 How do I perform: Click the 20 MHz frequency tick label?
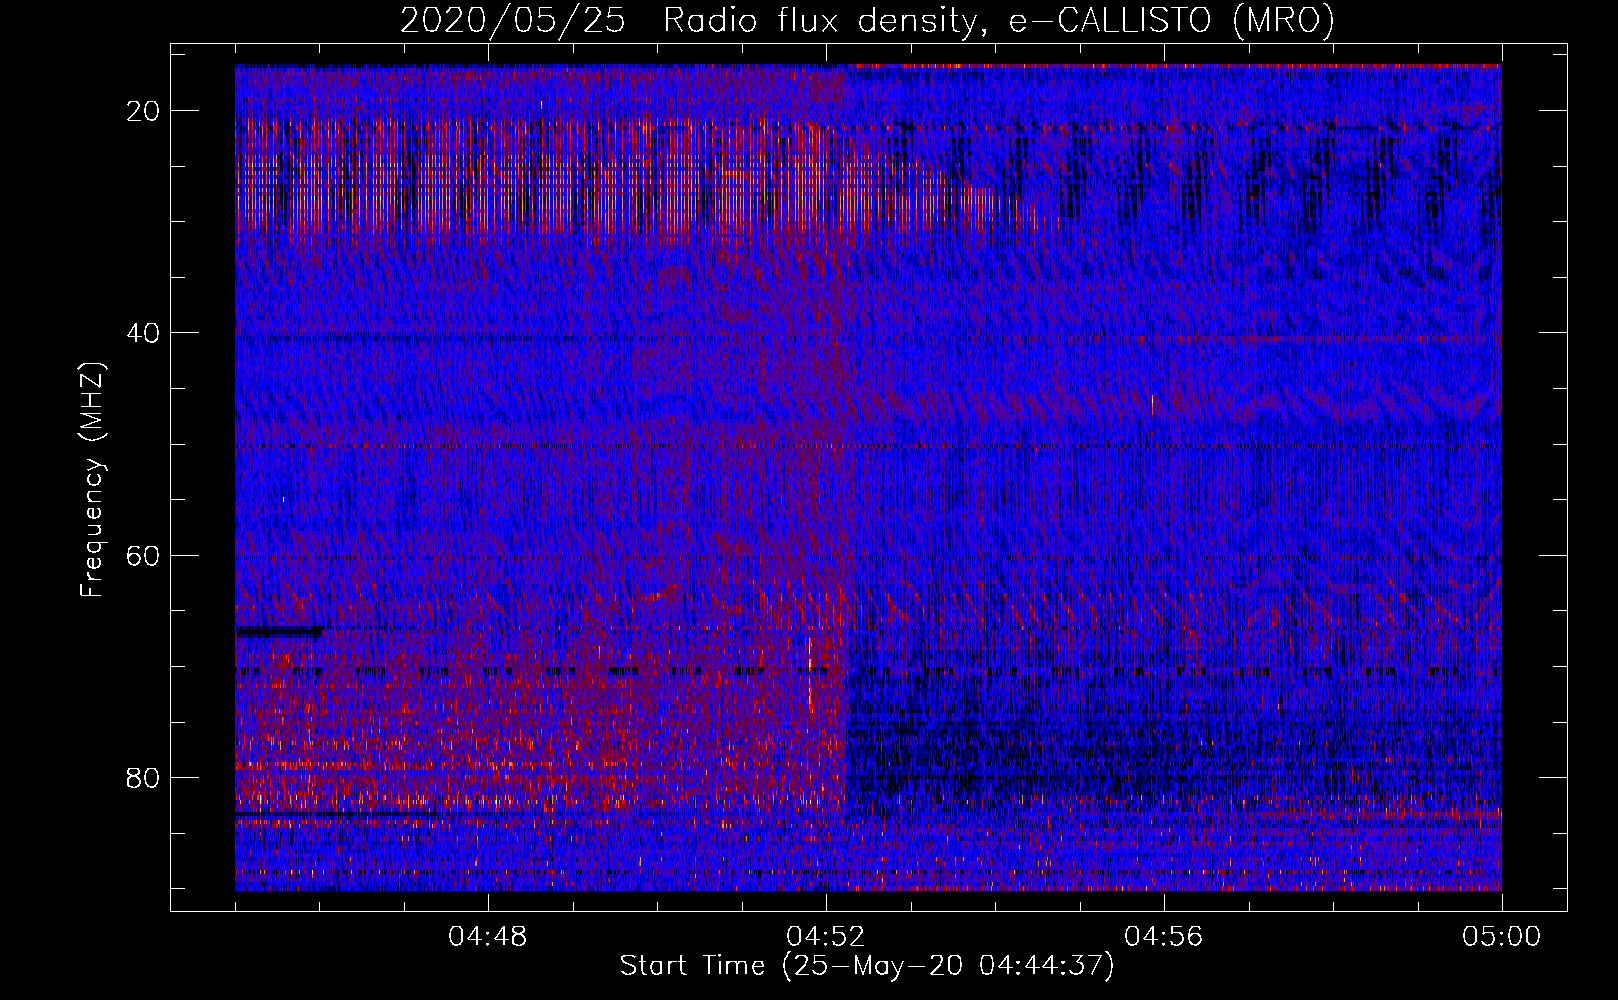pyautogui.click(x=144, y=111)
